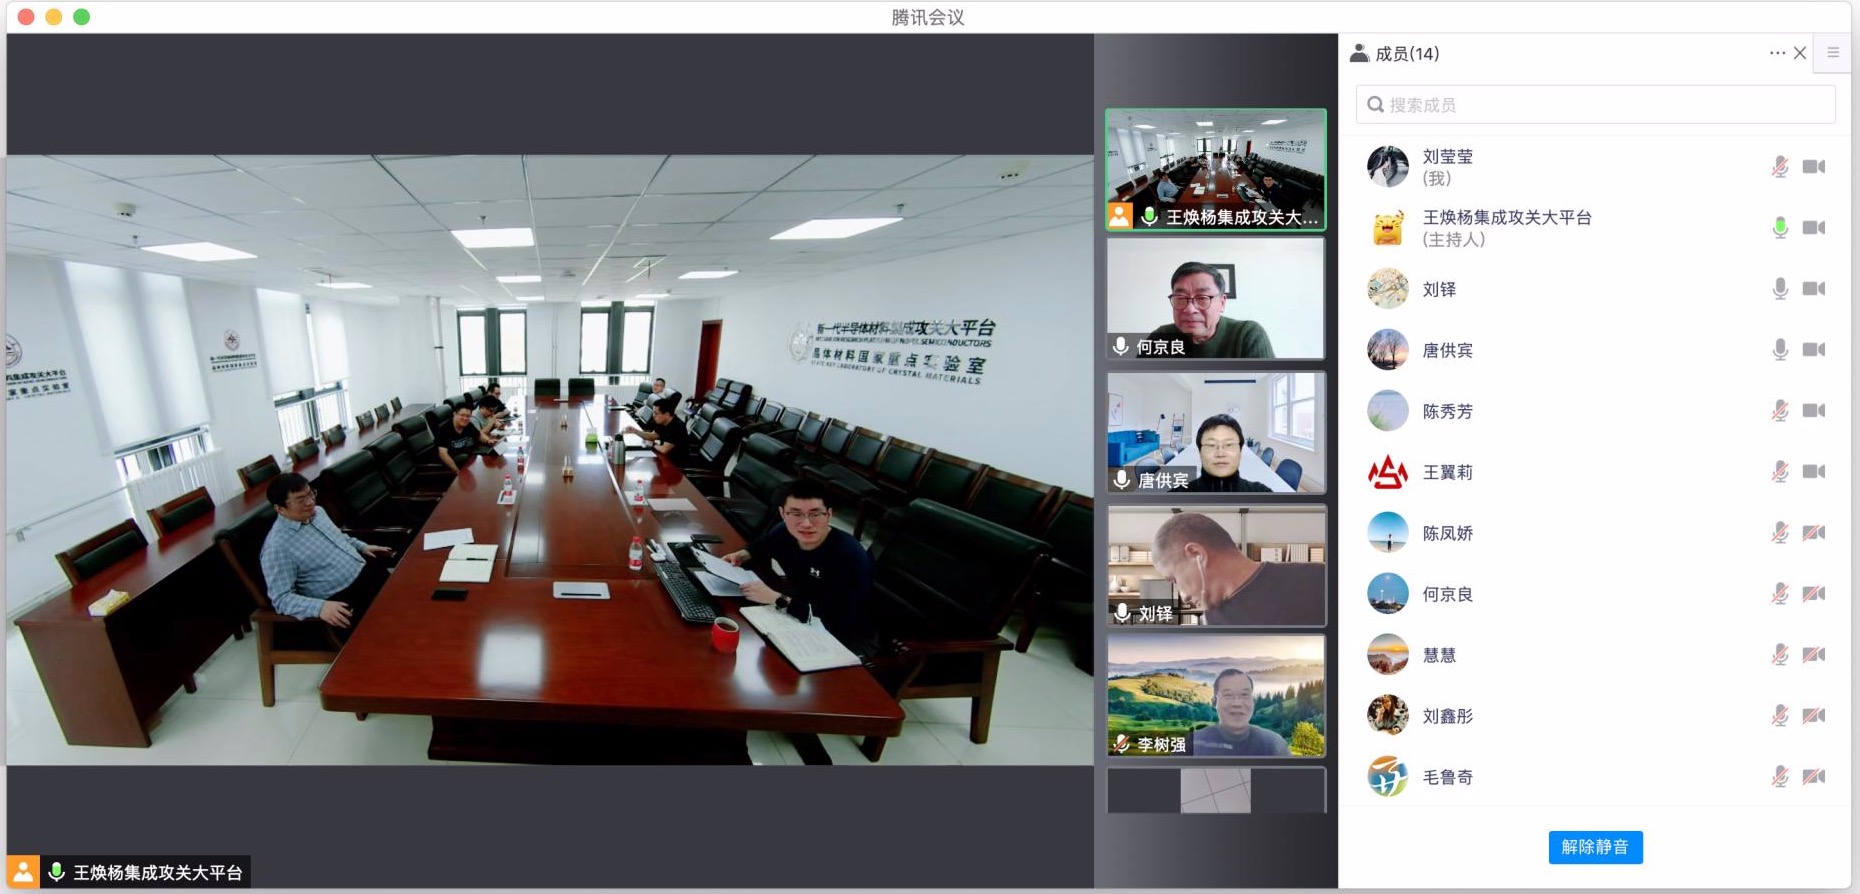1860x894 pixels.
Task: Click muted mic icon for 慧慧
Action: point(1780,655)
